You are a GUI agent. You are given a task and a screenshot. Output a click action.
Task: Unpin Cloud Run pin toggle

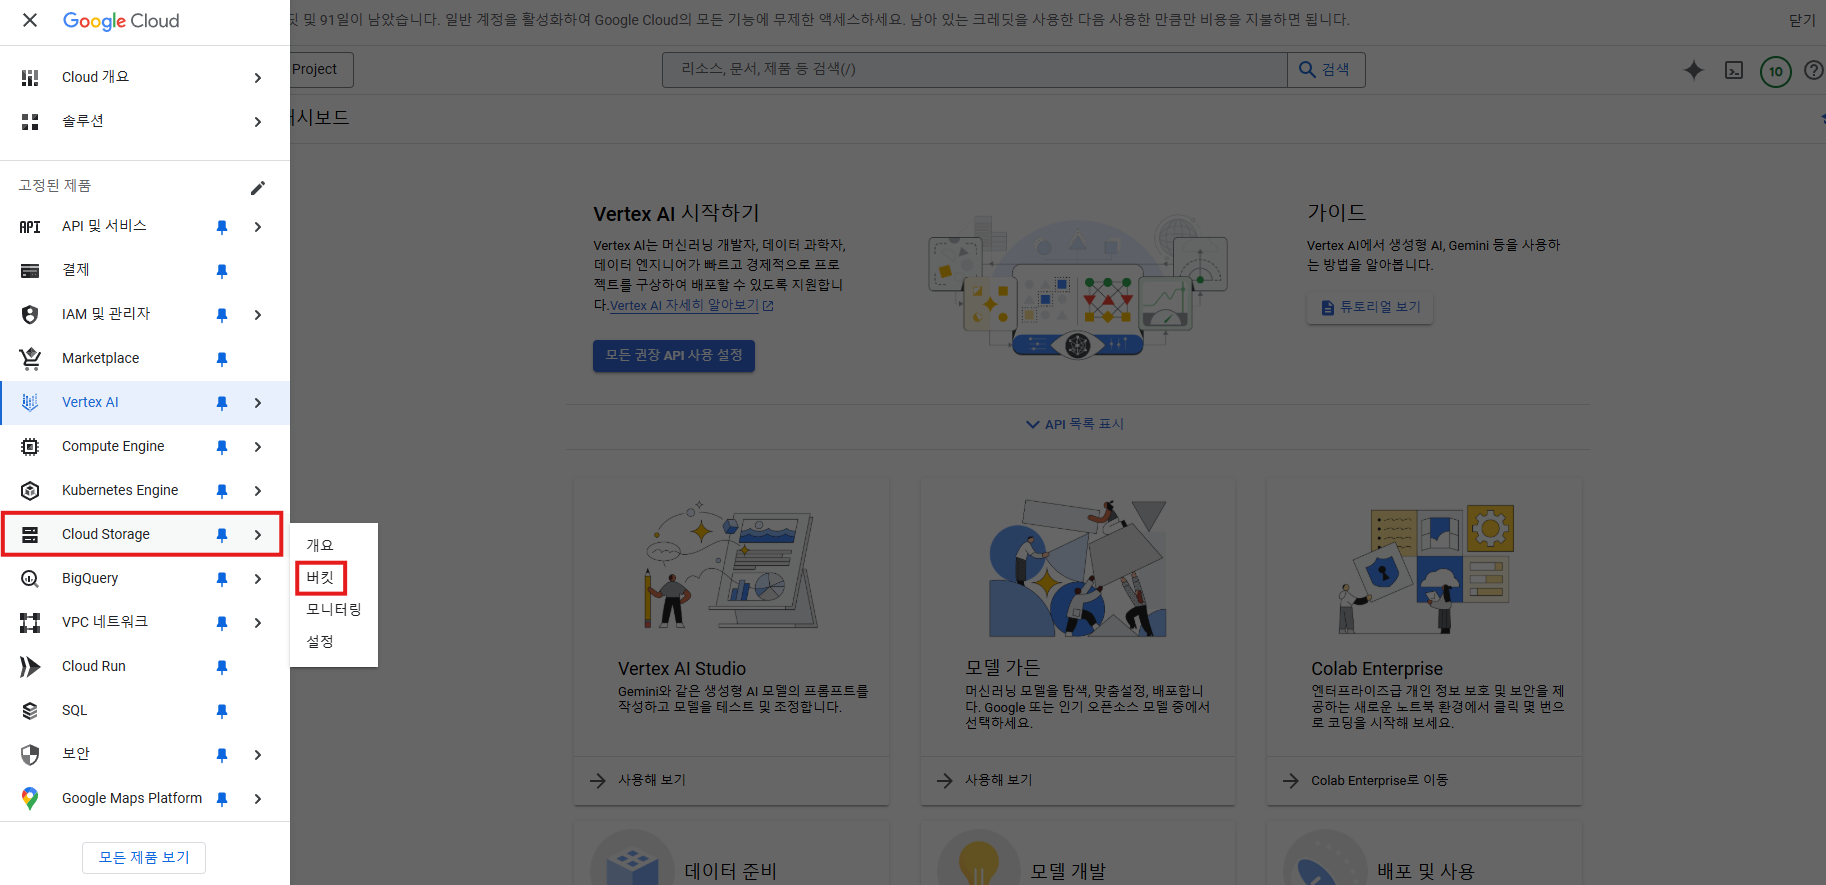222,667
